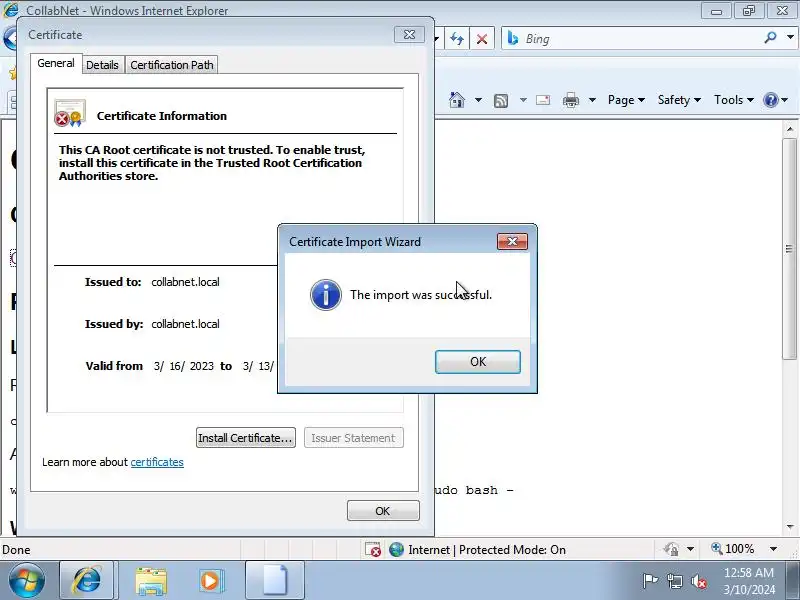Click the Help question mark icon
The height and width of the screenshot is (600, 800).
point(770,100)
